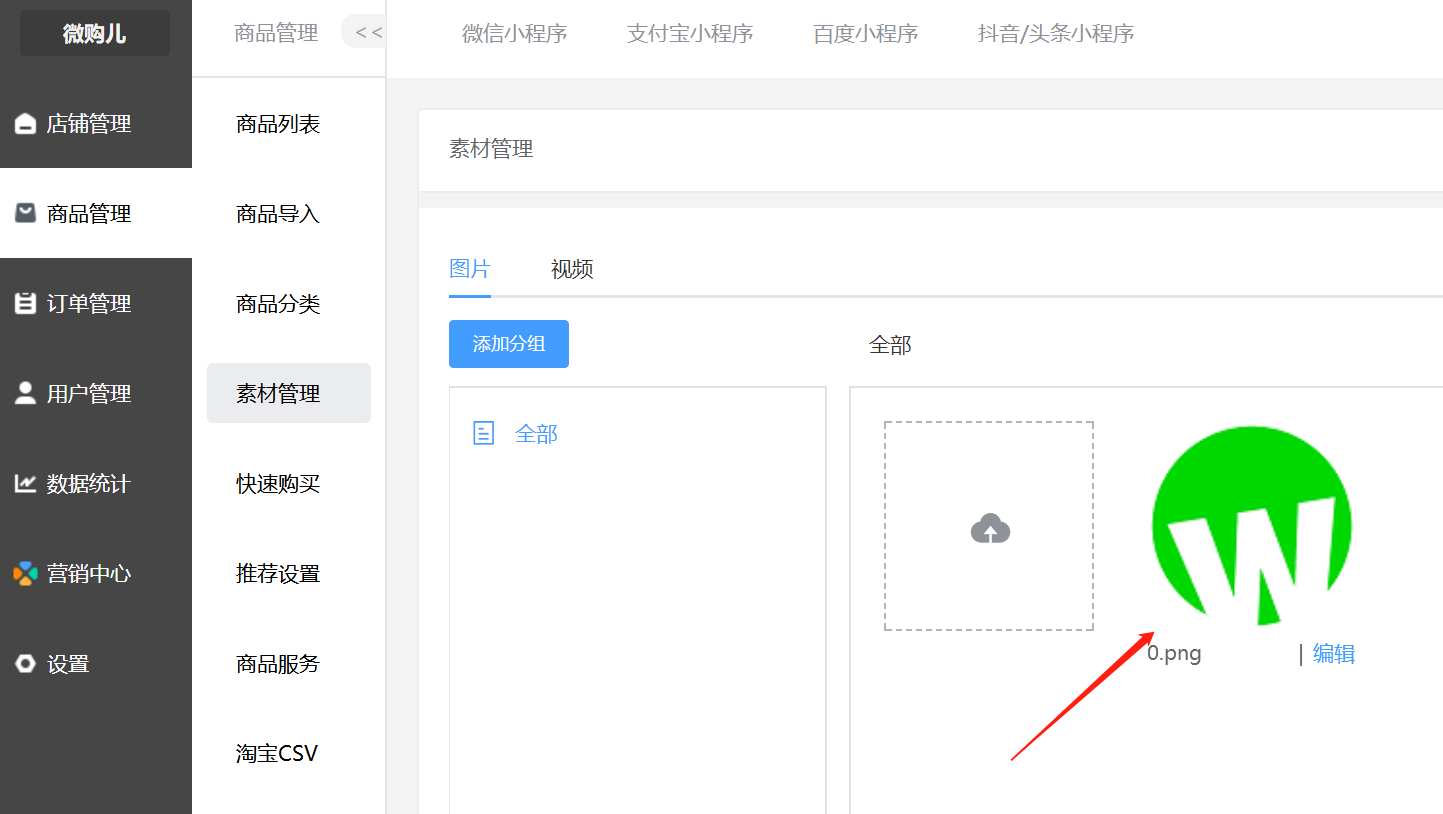The image size is (1443, 814).
Task: Click the 店铺管理 store icon
Action: click(25, 124)
